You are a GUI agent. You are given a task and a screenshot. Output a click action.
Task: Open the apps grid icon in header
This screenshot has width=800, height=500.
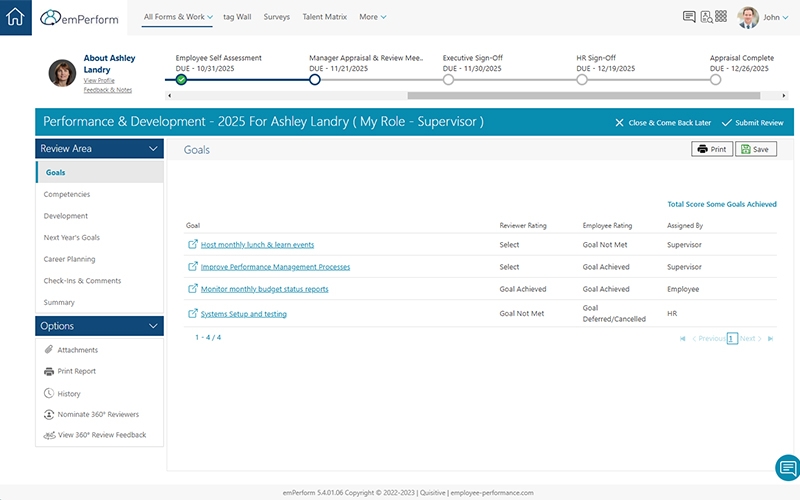pos(722,17)
